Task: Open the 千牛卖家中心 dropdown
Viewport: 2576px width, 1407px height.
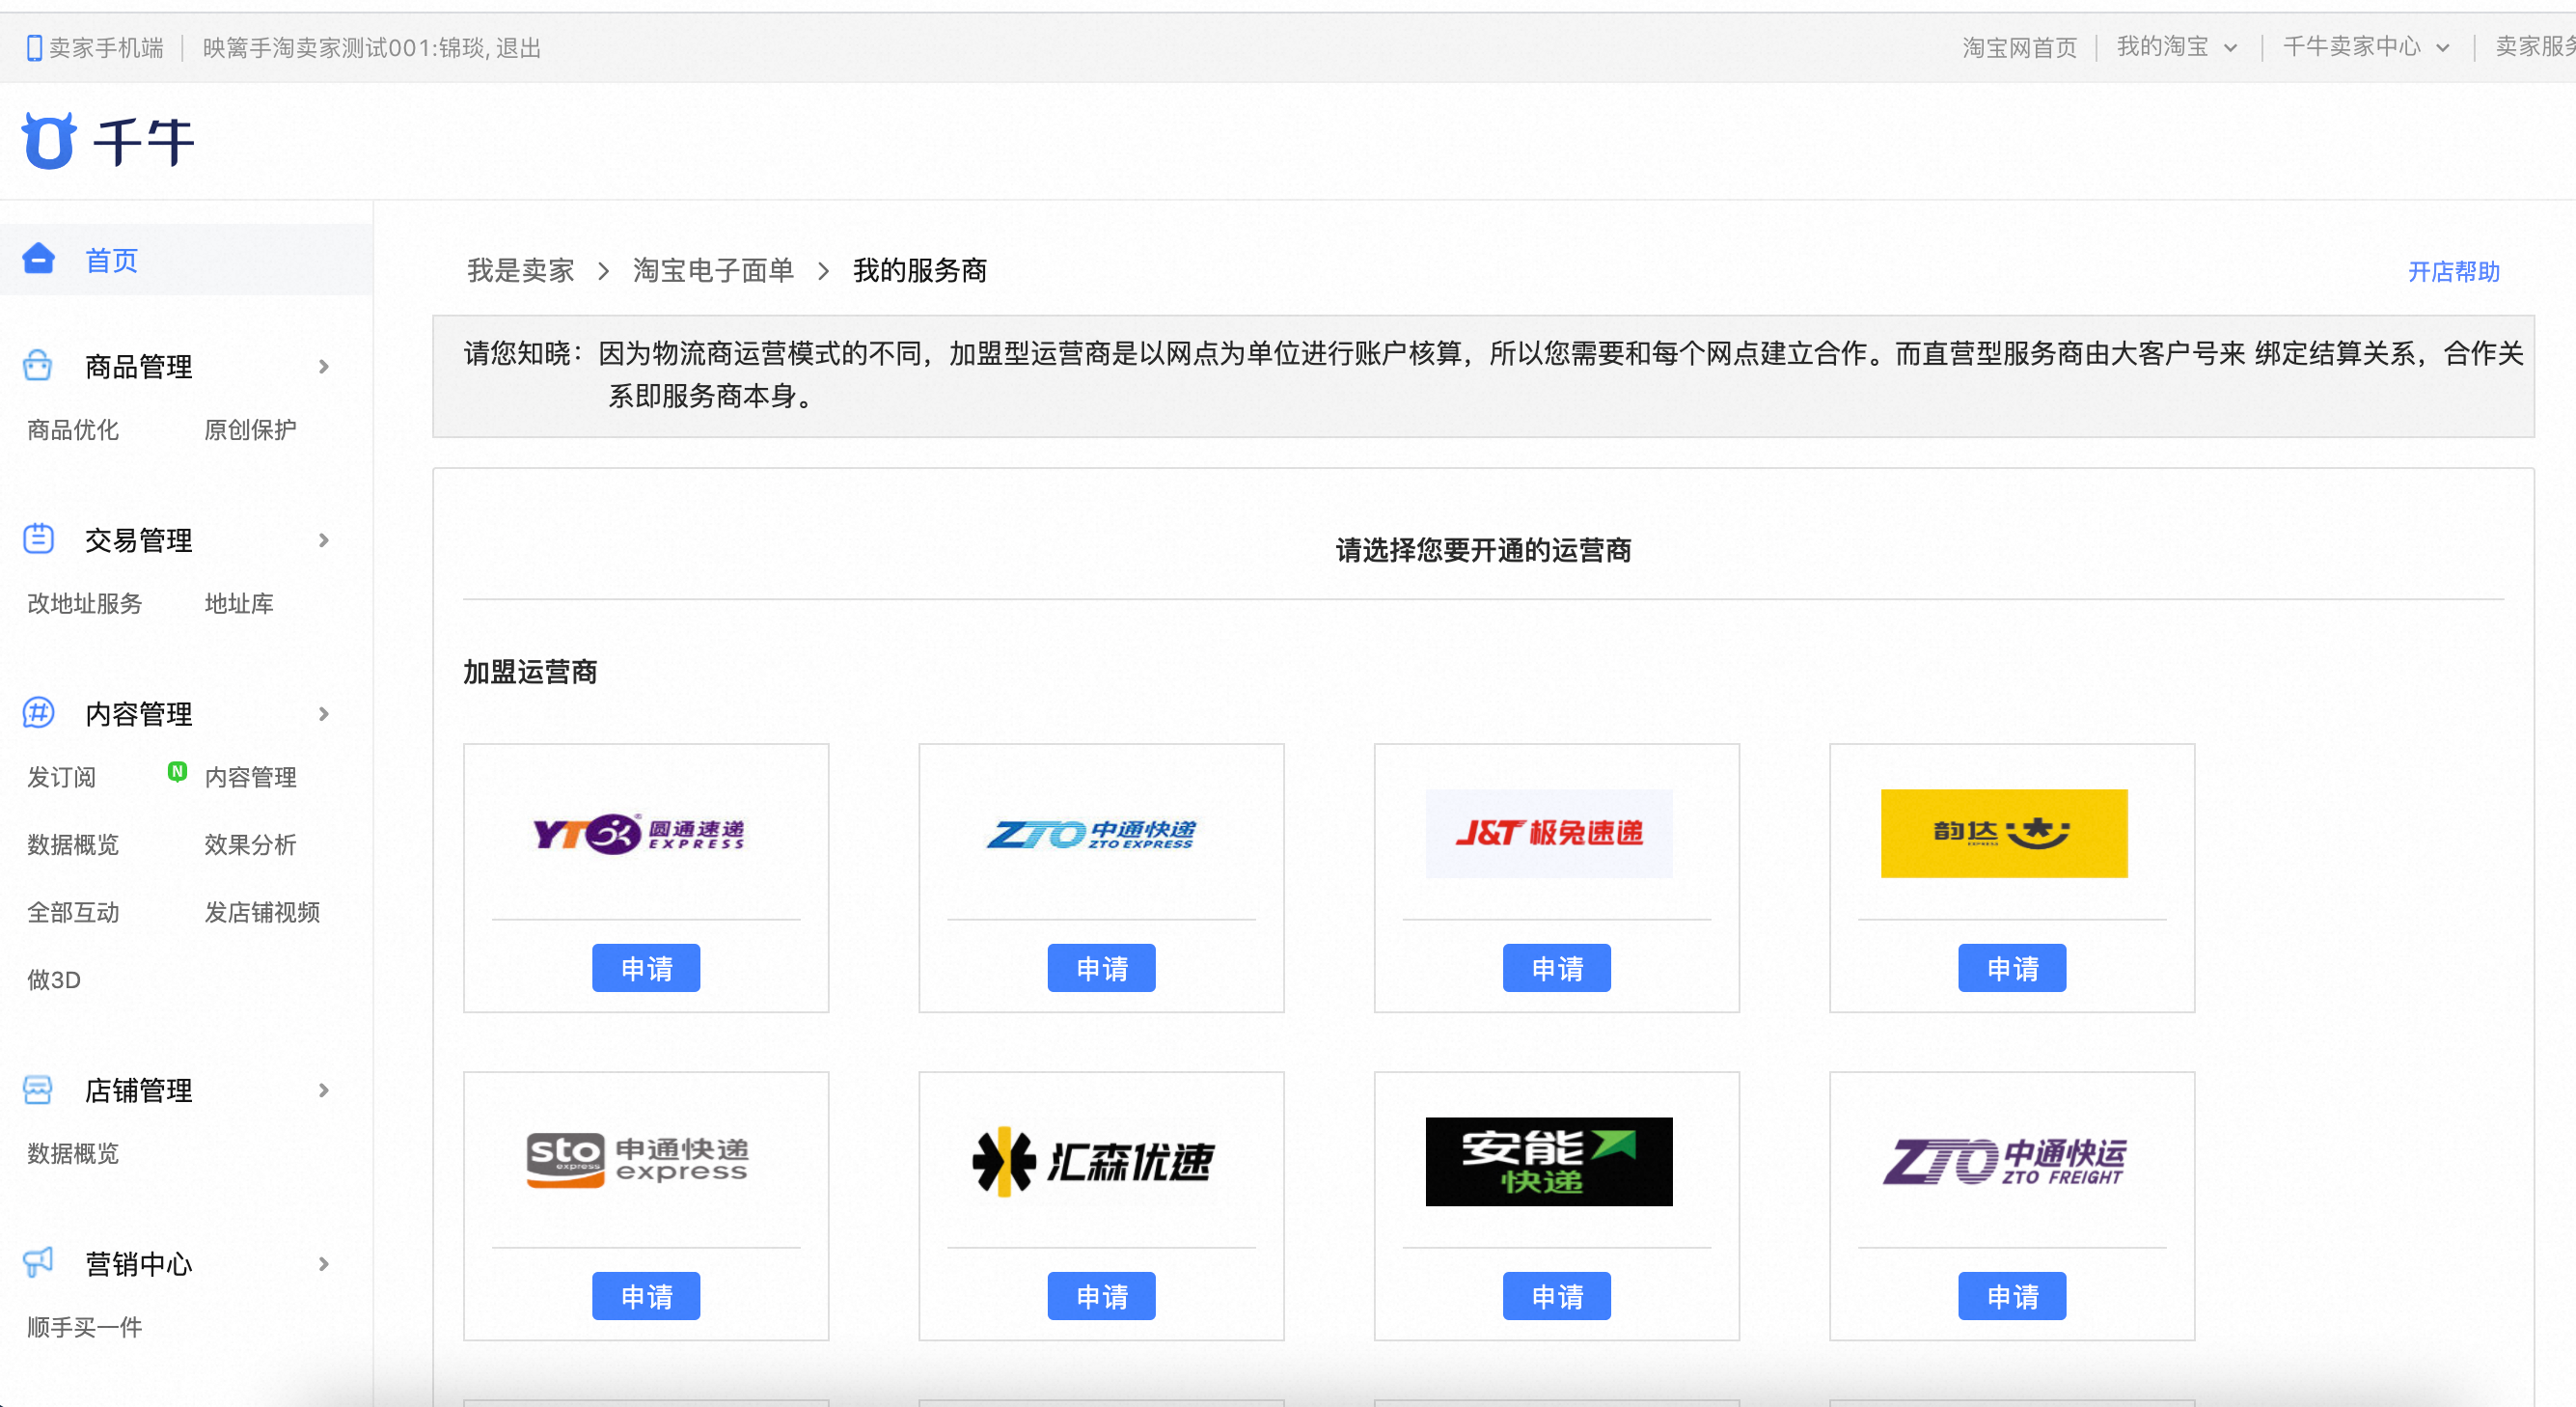Action: point(2366,47)
